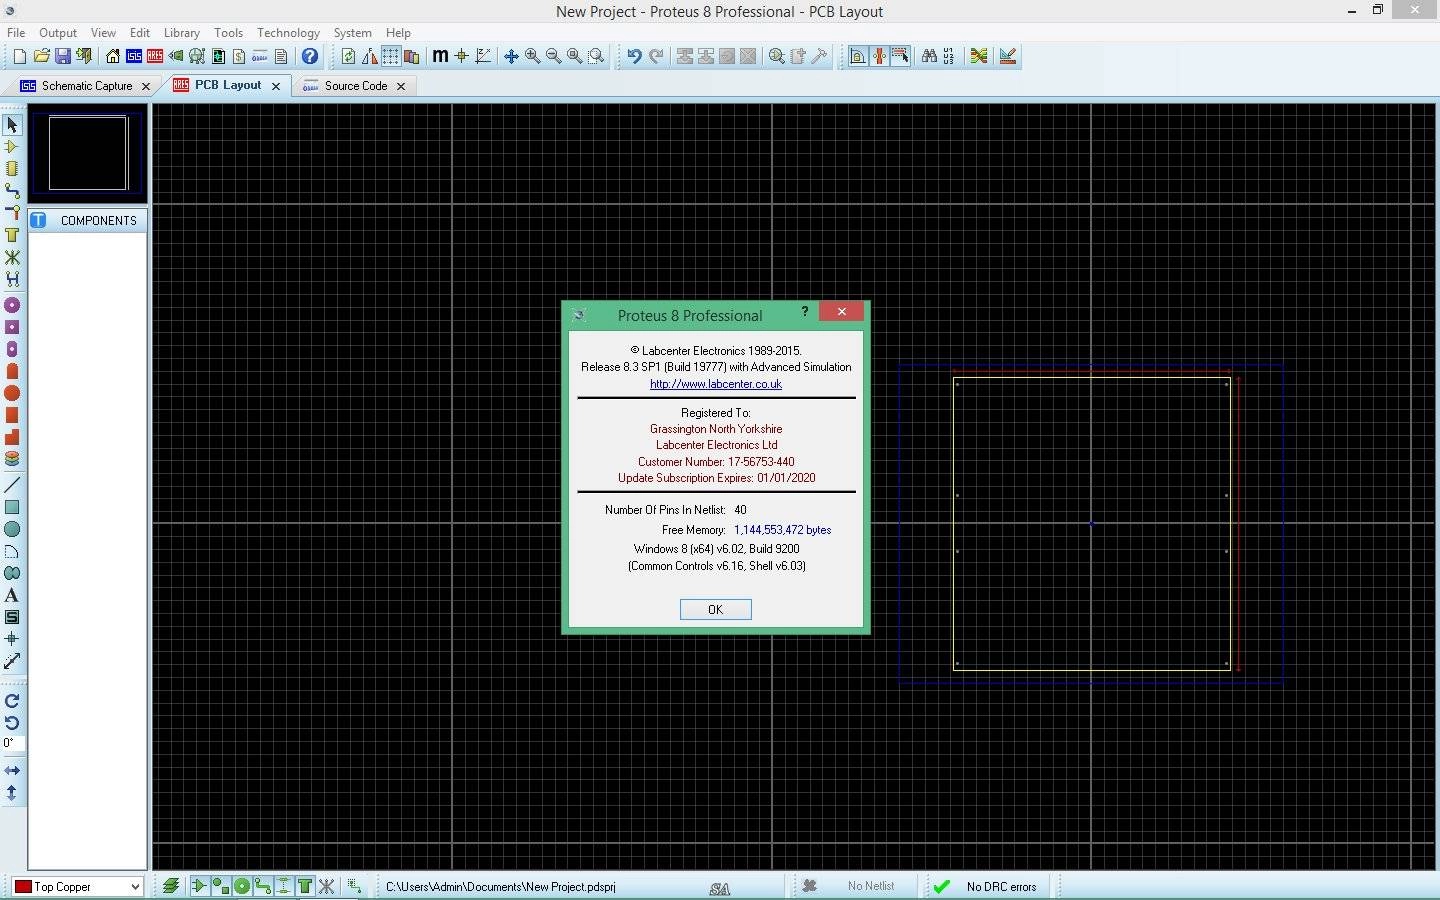Viewport: 1440px width, 900px height.
Task: Toggle the track selection filter in status bar
Action: [x=263, y=886]
